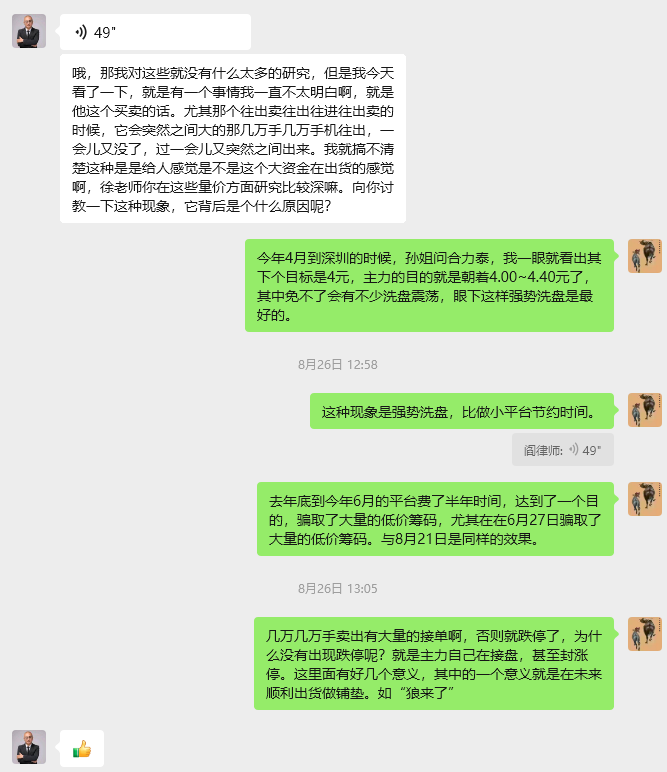
Task: Click the 阎律师 name in quoted reply
Action: 542,450
